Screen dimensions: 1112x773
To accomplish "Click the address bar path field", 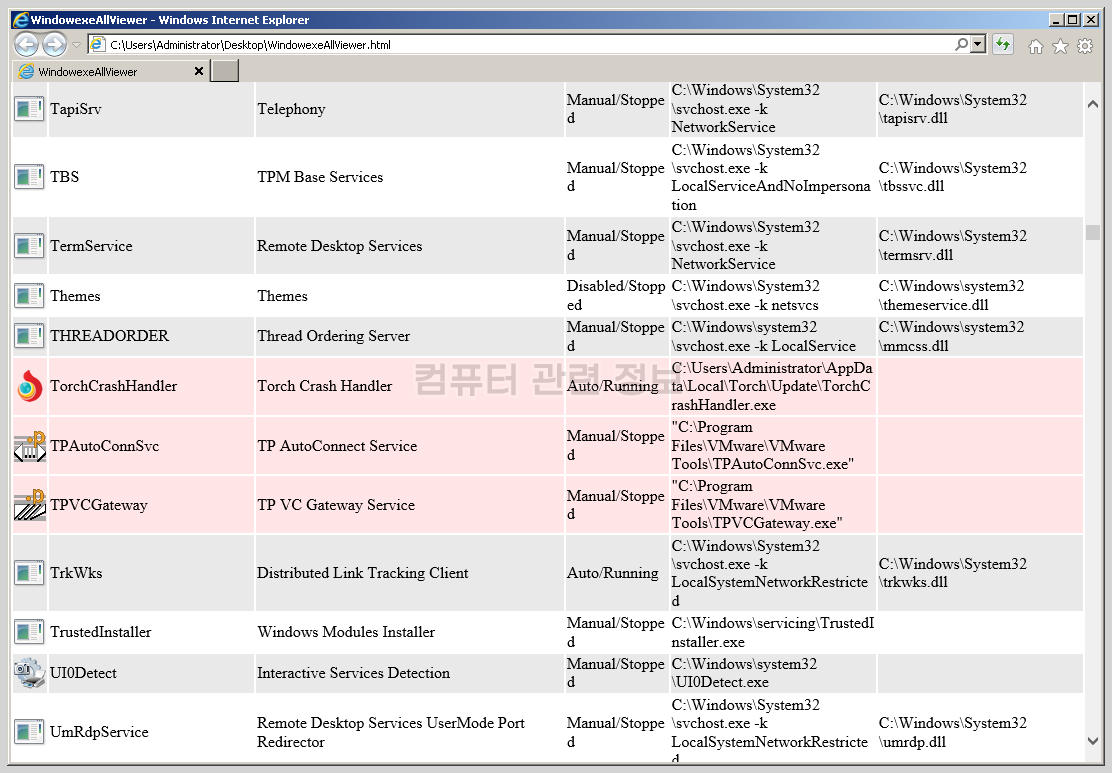I will (525, 45).
